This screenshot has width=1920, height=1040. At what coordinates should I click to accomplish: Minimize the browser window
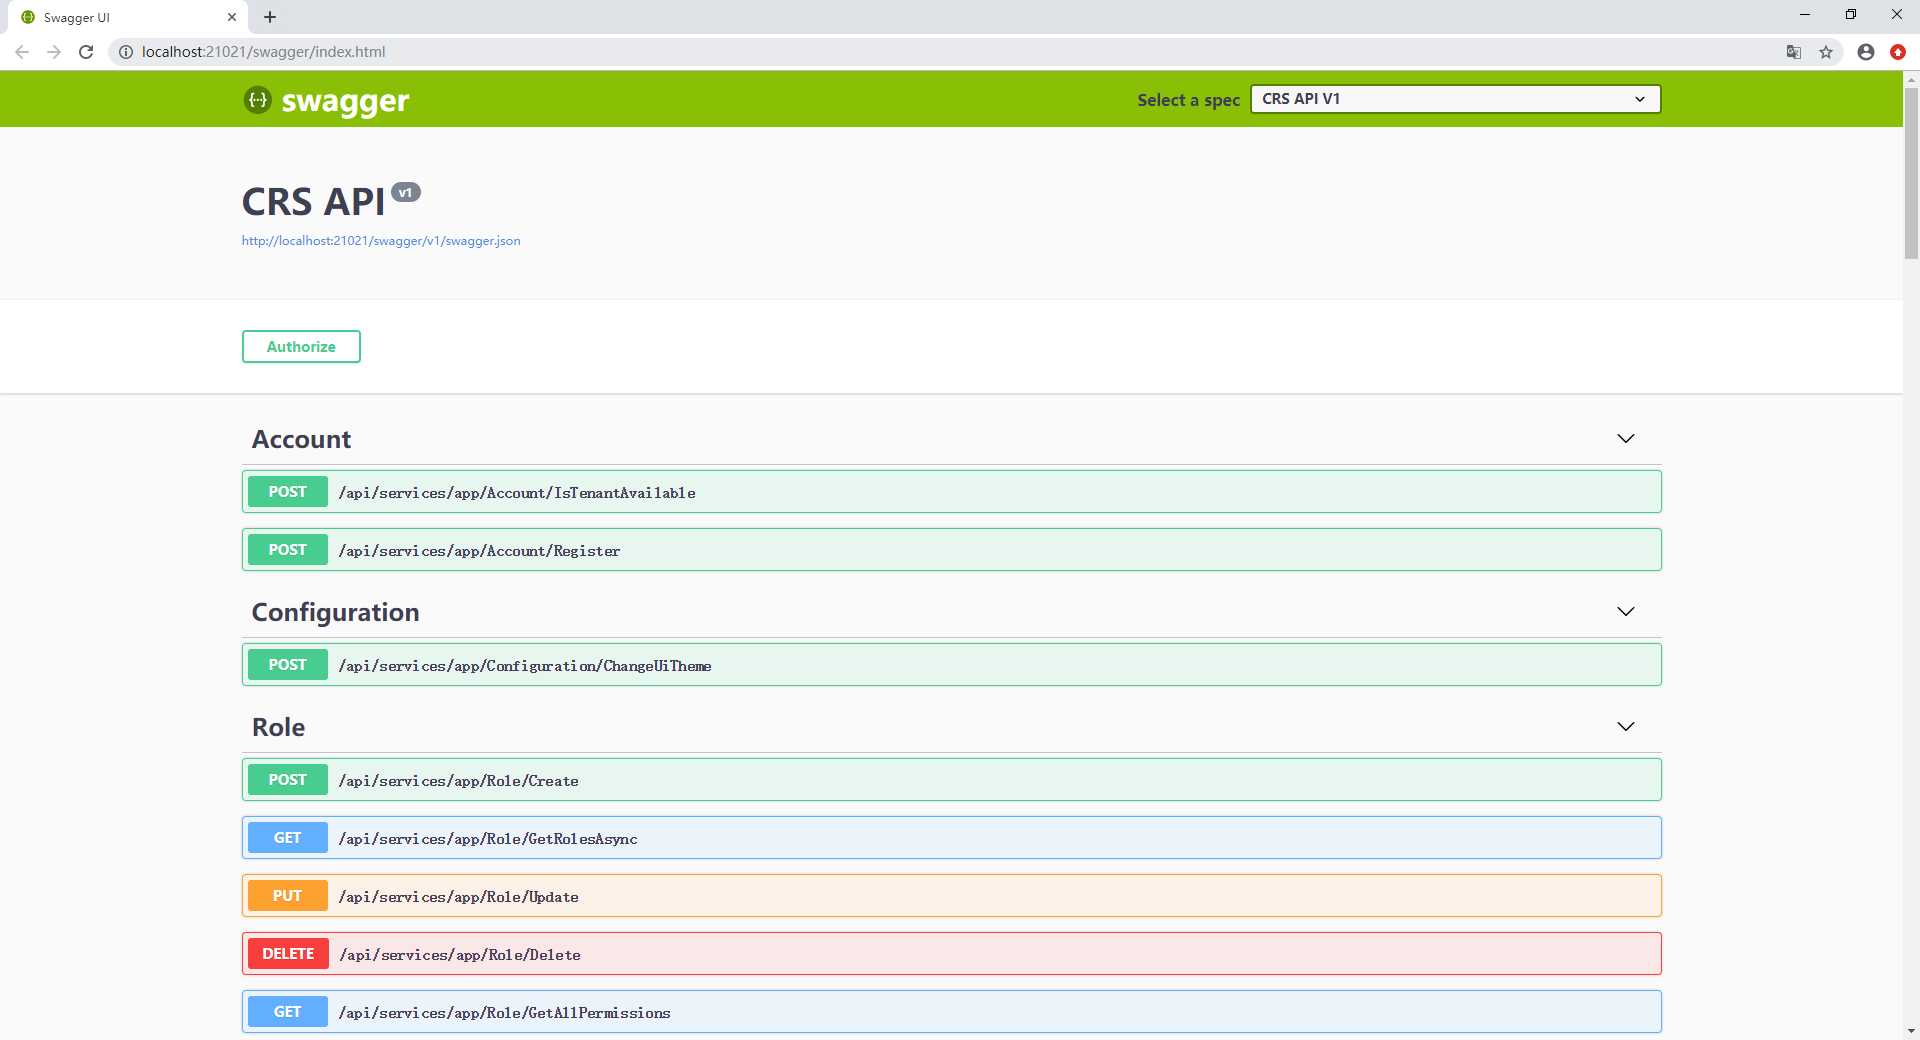(x=1805, y=14)
